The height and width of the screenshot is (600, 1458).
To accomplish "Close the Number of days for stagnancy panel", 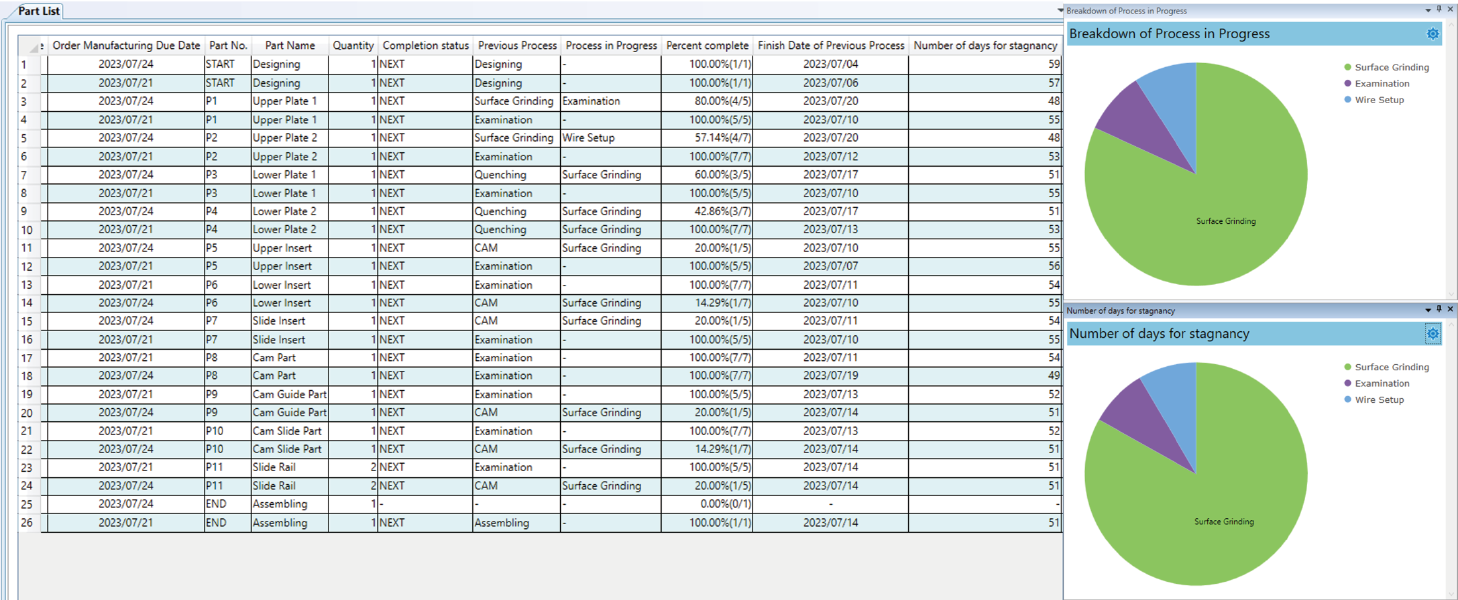I will click(x=1450, y=310).
